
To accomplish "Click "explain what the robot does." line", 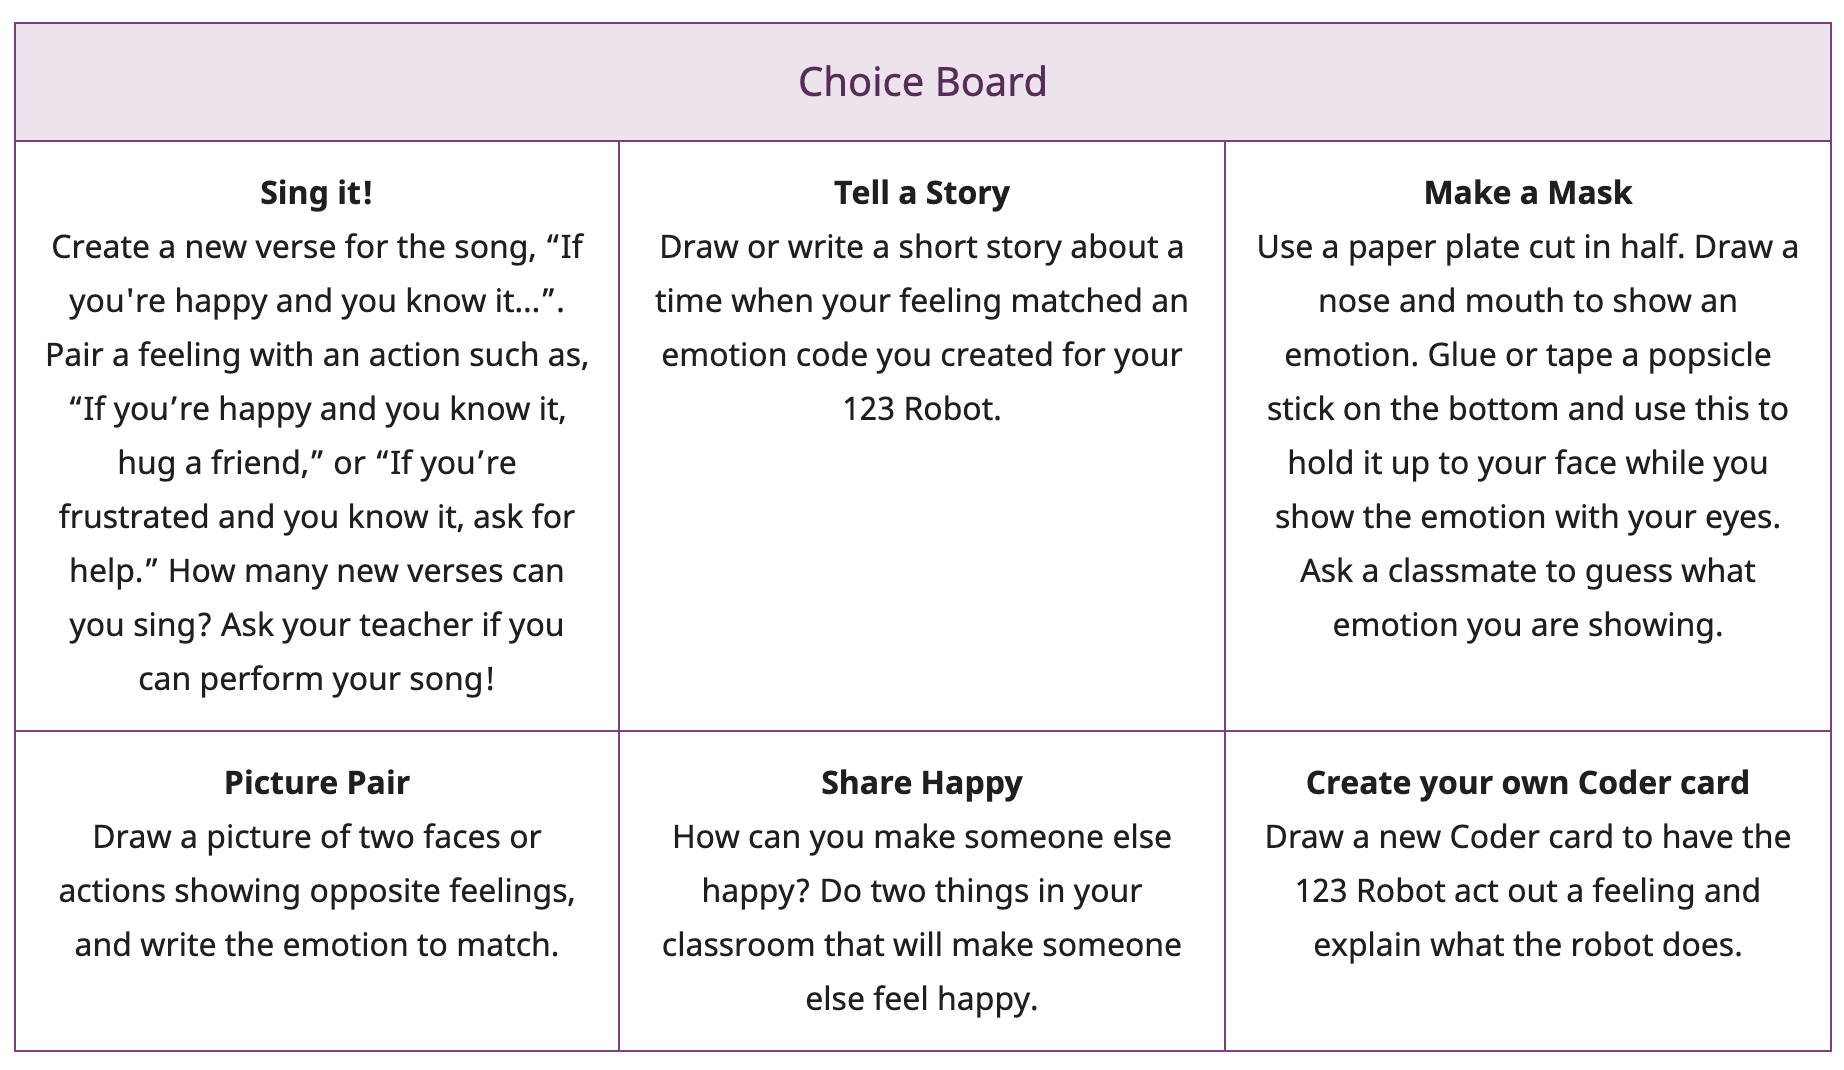I will point(1527,945).
